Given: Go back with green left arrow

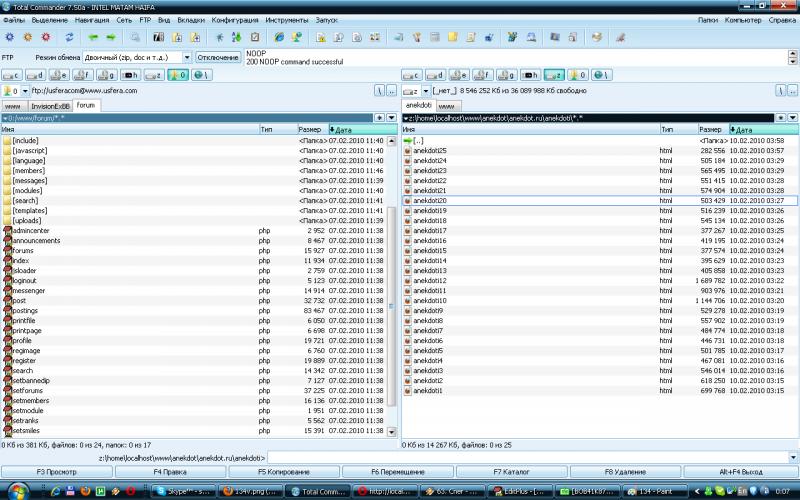Looking at the screenshot, I should (93, 37).
